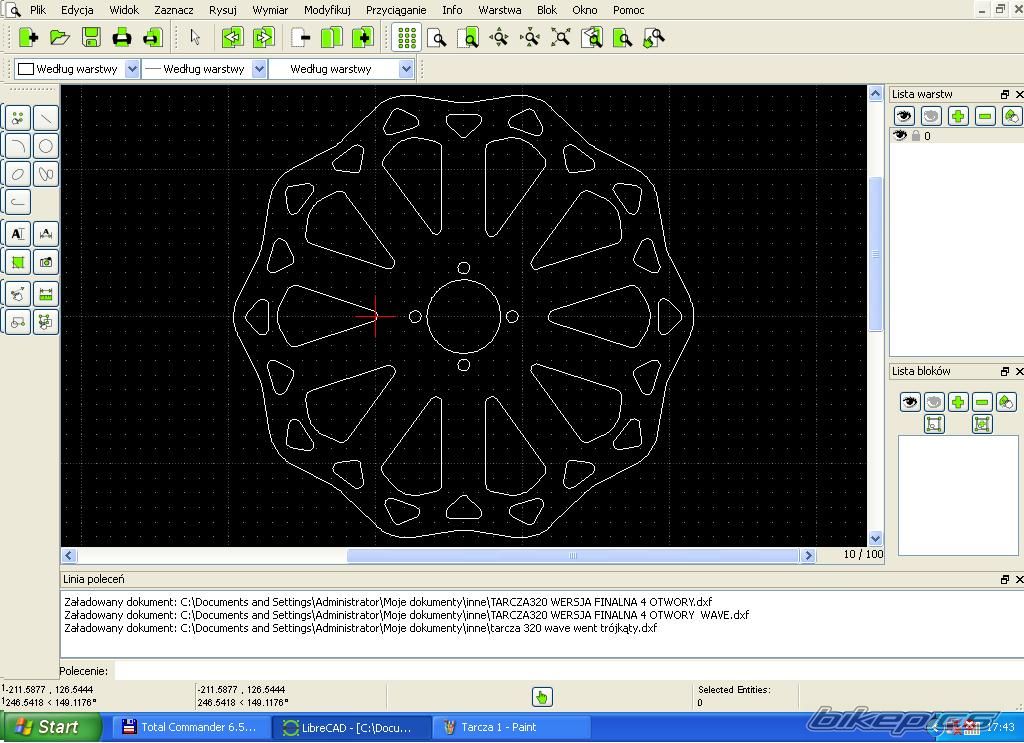Remove block with minus in Lista bloków
This screenshot has height=743, width=1024.
[x=982, y=402]
